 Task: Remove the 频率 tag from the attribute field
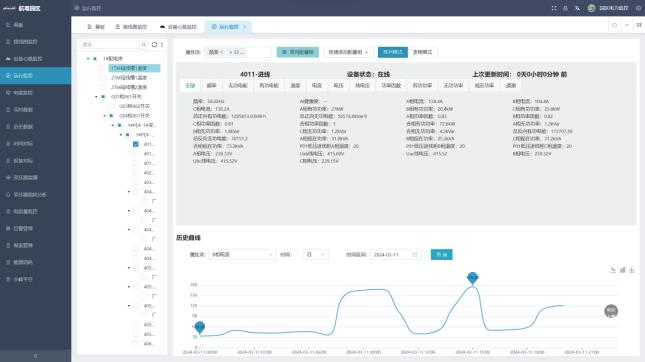click(222, 52)
